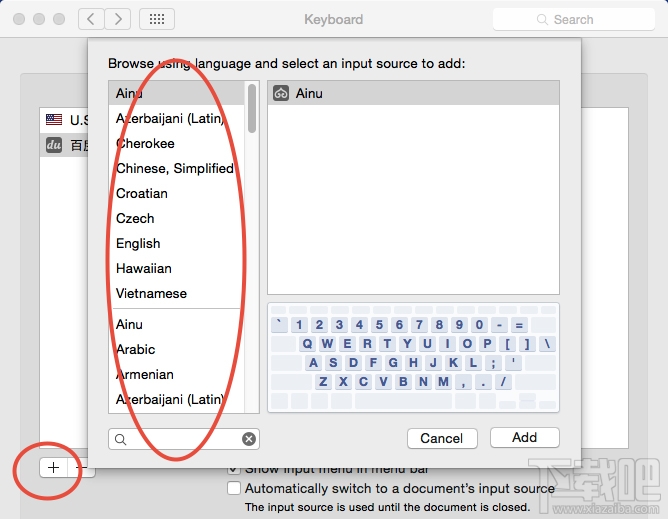Select second Ainu entry below divider
This screenshot has height=519, width=668.
click(x=177, y=324)
